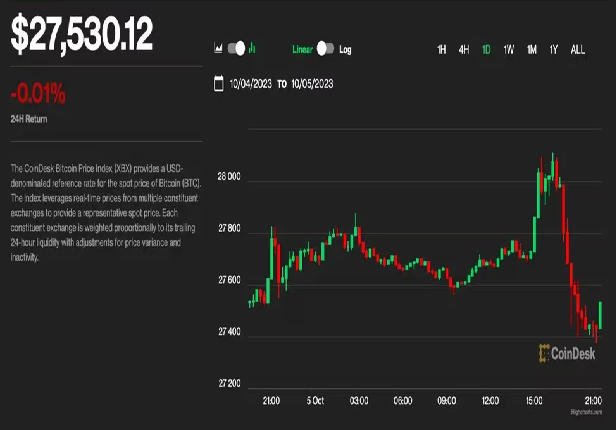This screenshot has height=430, width=616.
Task: Select the Log scale label
Action: (346, 48)
